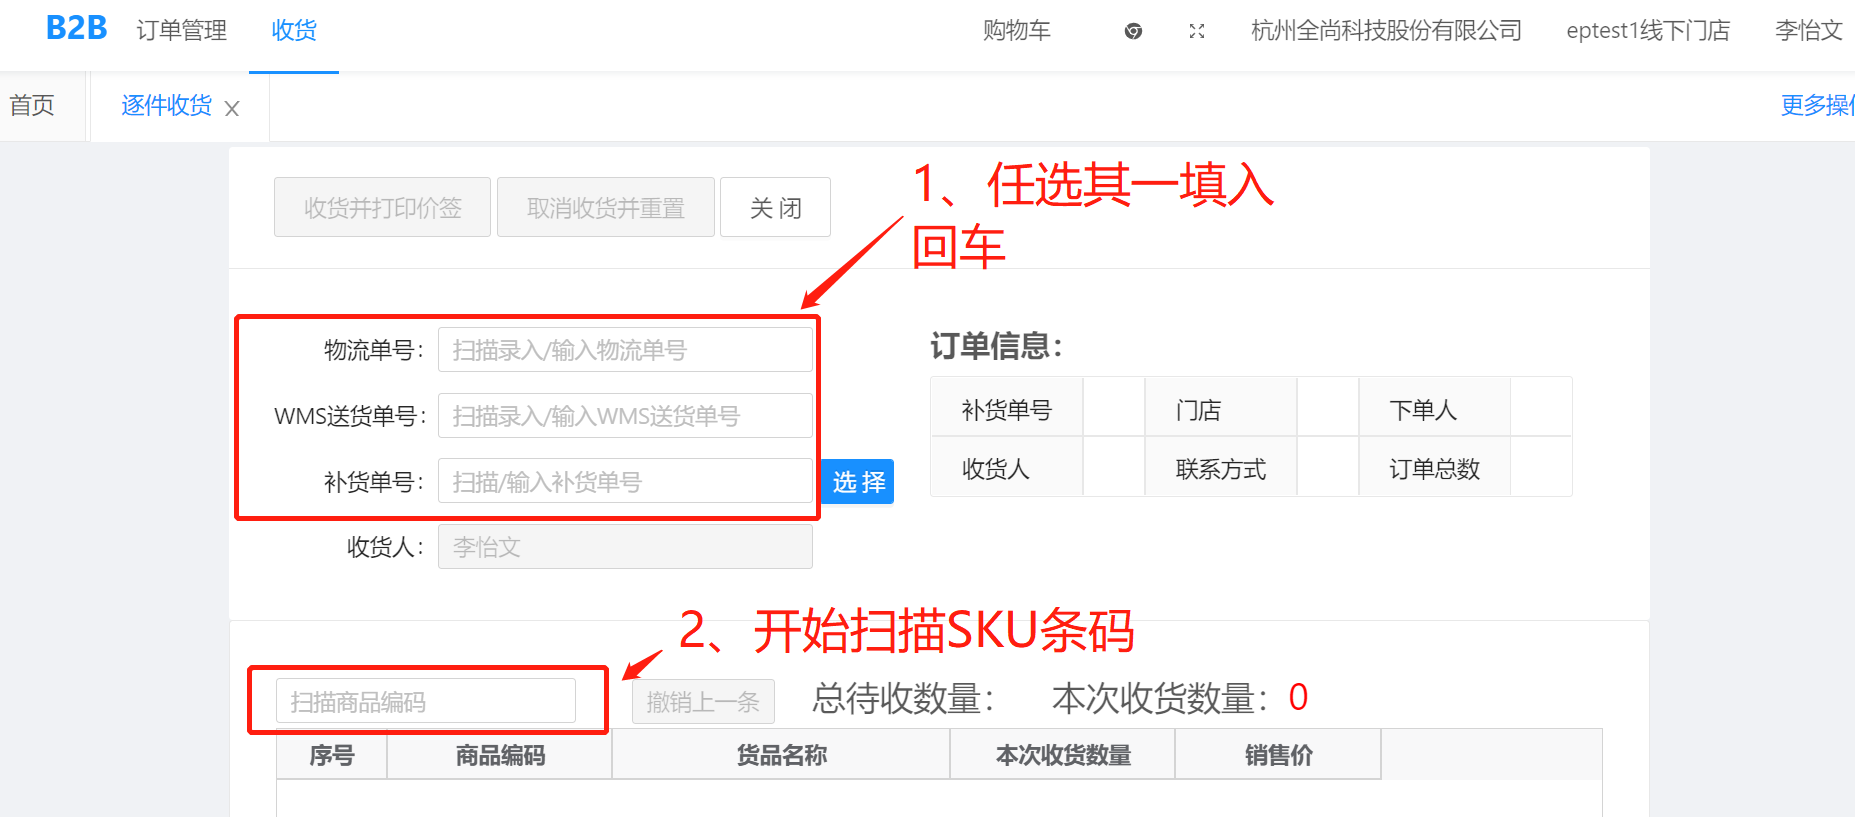This screenshot has width=1855, height=817.
Task: Toggle fullscreen using the expand arrows icon
Action: pos(1197,31)
